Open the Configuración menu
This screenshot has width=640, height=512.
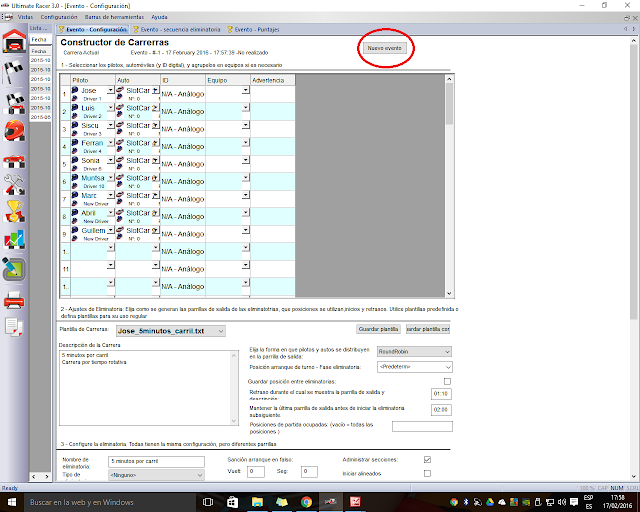click(59, 17)
